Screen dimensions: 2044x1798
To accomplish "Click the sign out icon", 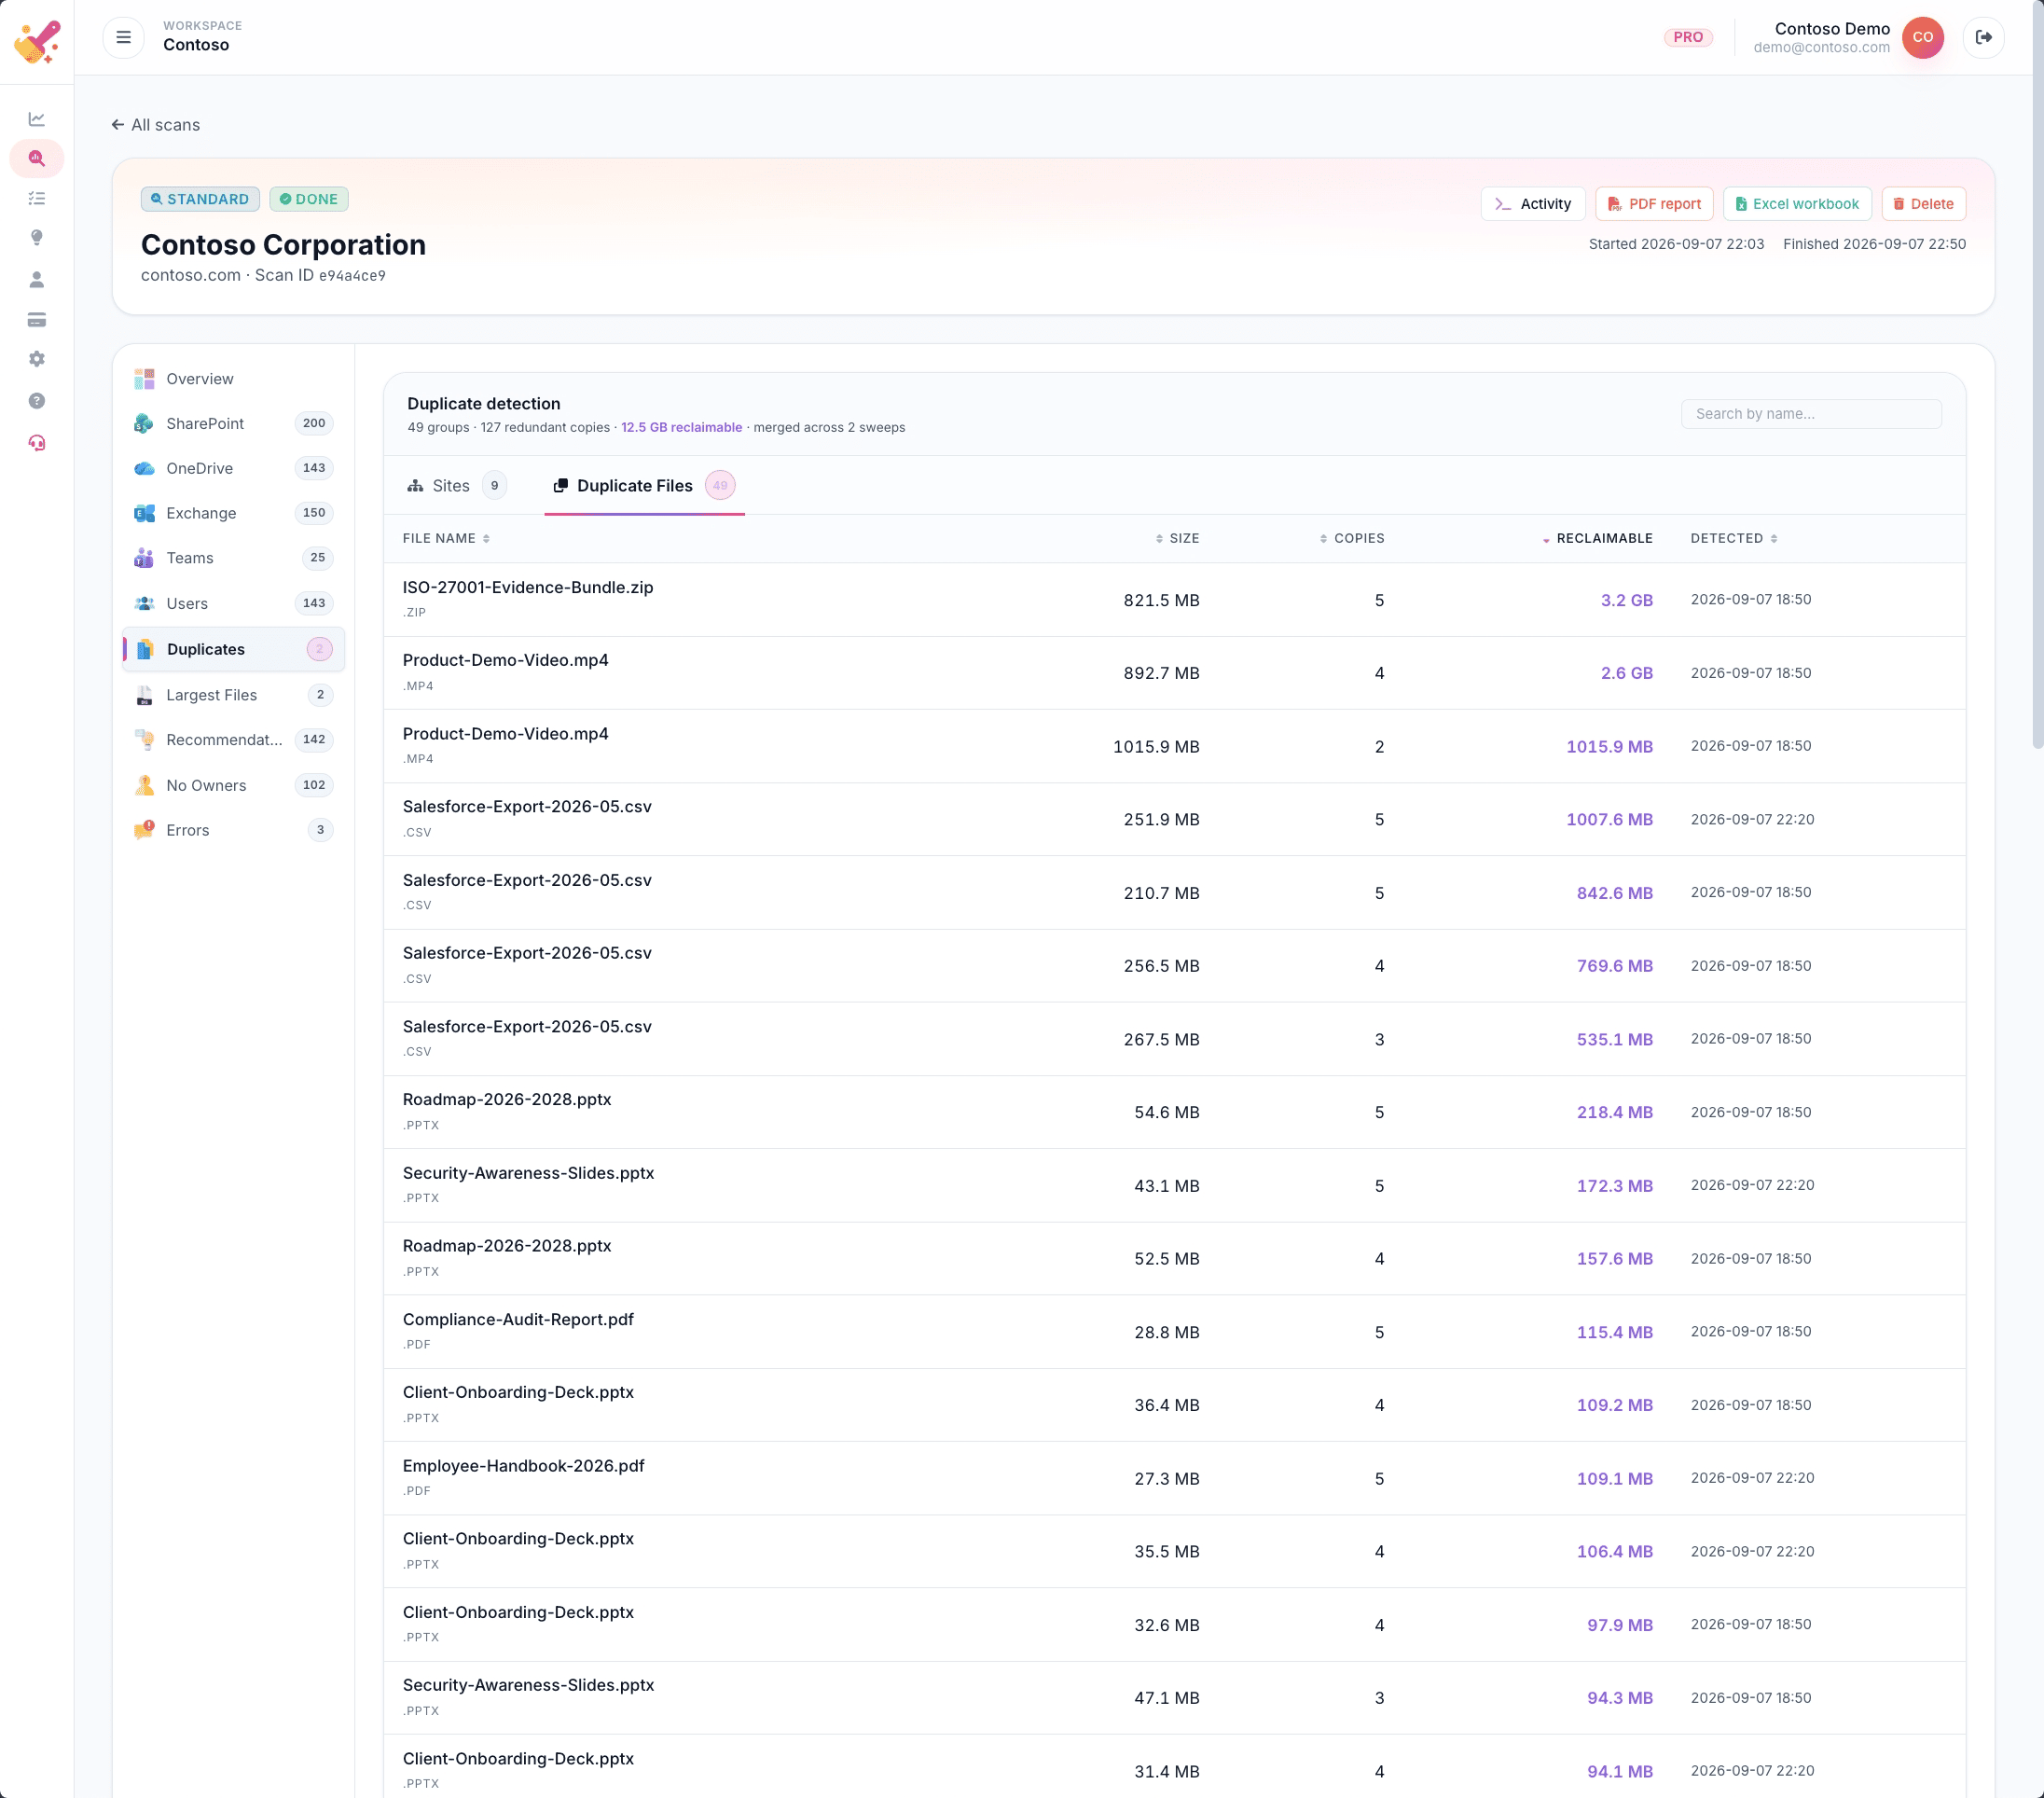I will point(1983,37).
